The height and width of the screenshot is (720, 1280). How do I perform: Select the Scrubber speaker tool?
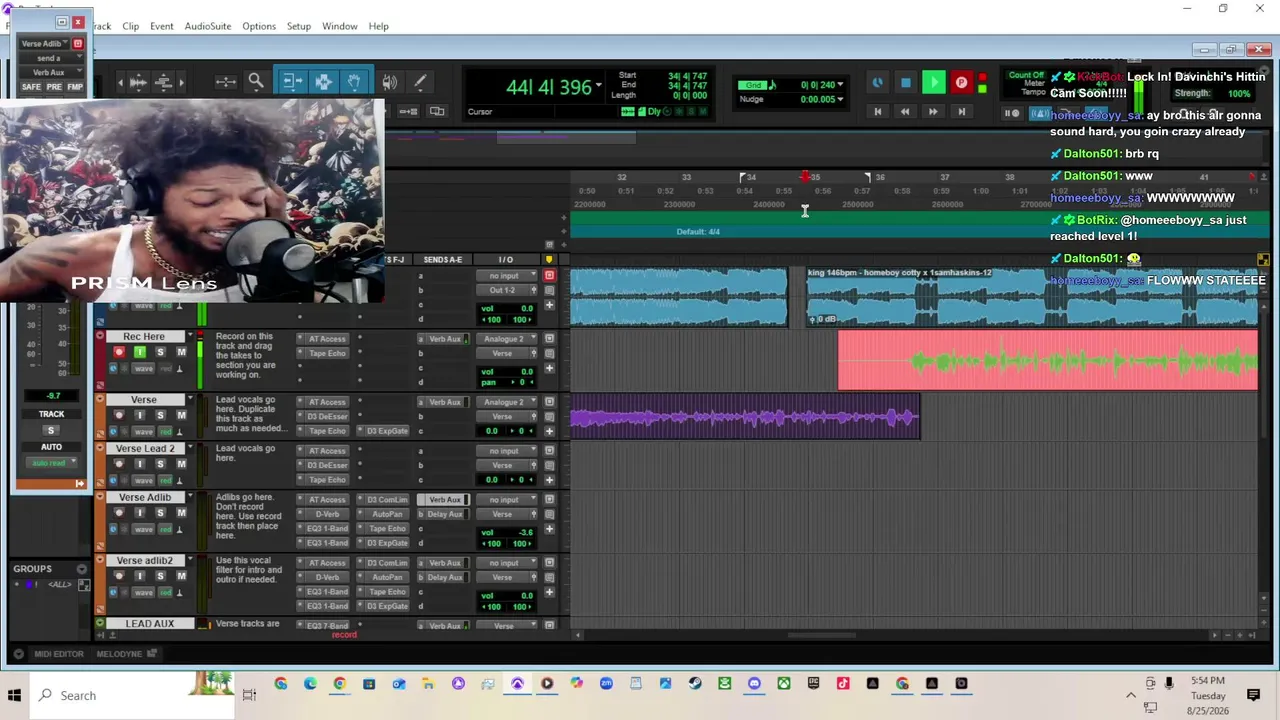coord(389,82)
